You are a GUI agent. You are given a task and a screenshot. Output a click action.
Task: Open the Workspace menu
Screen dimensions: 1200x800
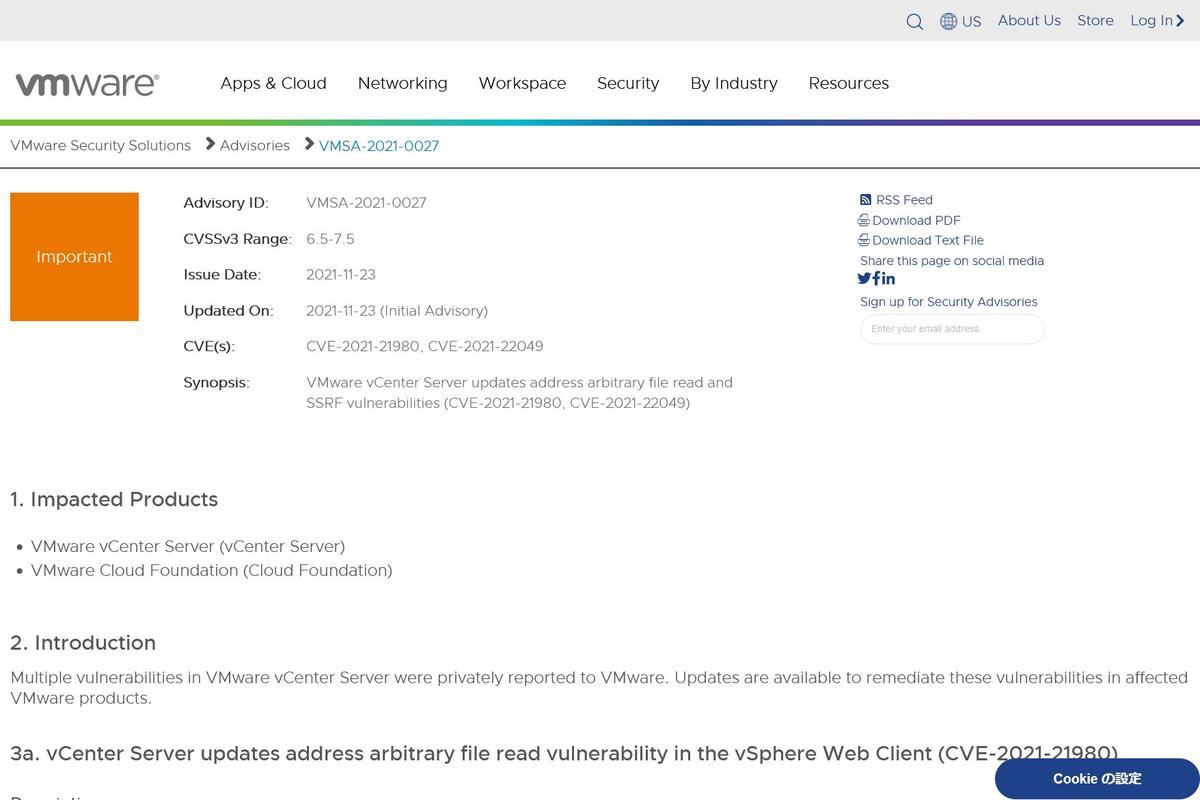(522, 83)
